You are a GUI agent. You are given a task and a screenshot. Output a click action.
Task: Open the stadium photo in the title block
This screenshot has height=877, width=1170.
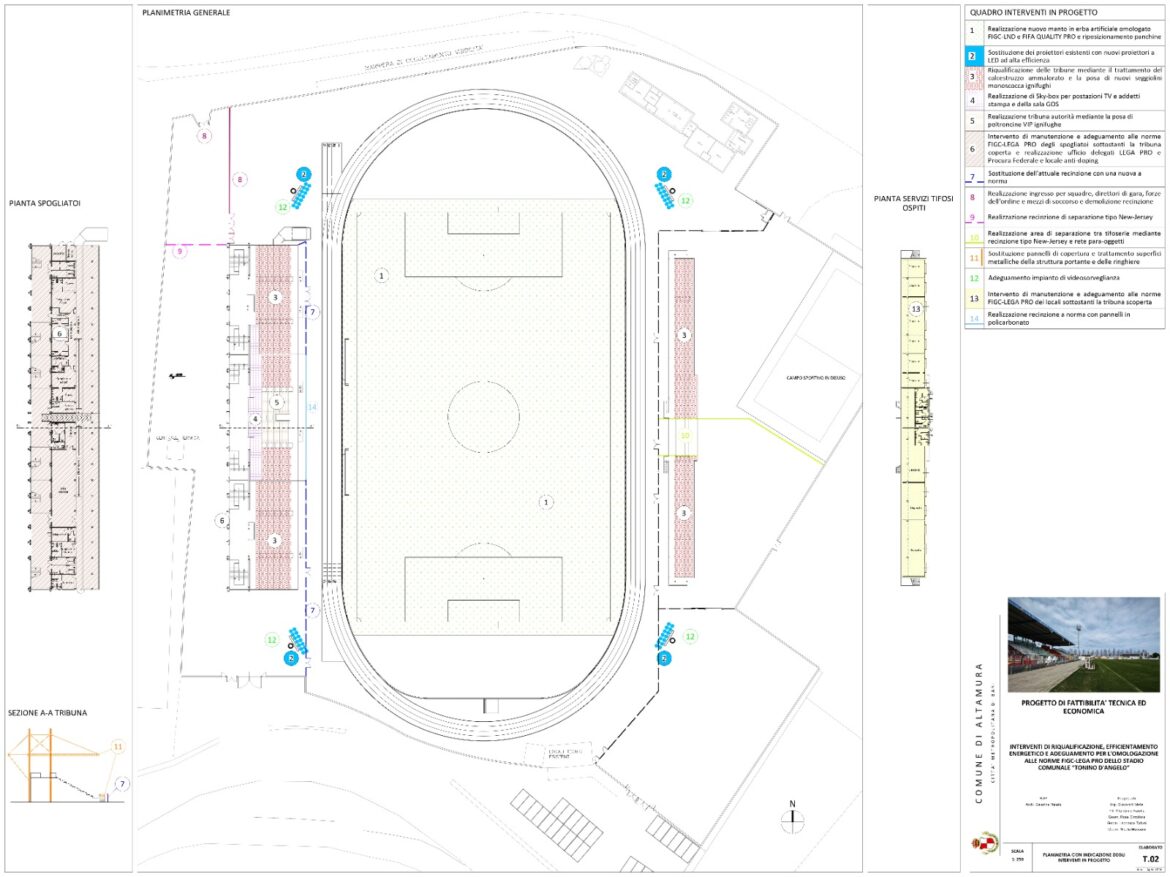click(x=1083, y=645)
